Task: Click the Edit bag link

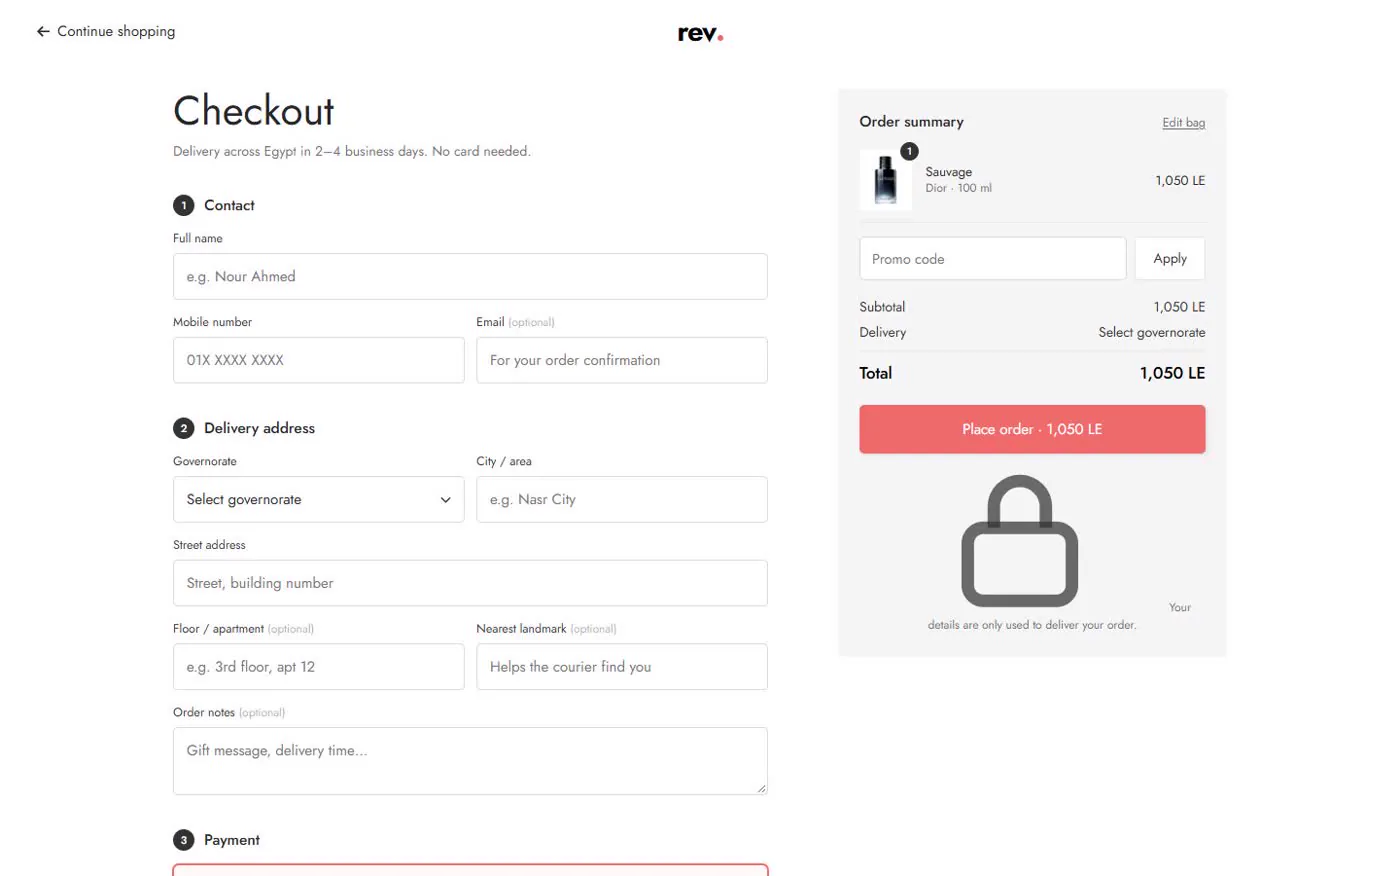Action: (x=1183, y=123)
